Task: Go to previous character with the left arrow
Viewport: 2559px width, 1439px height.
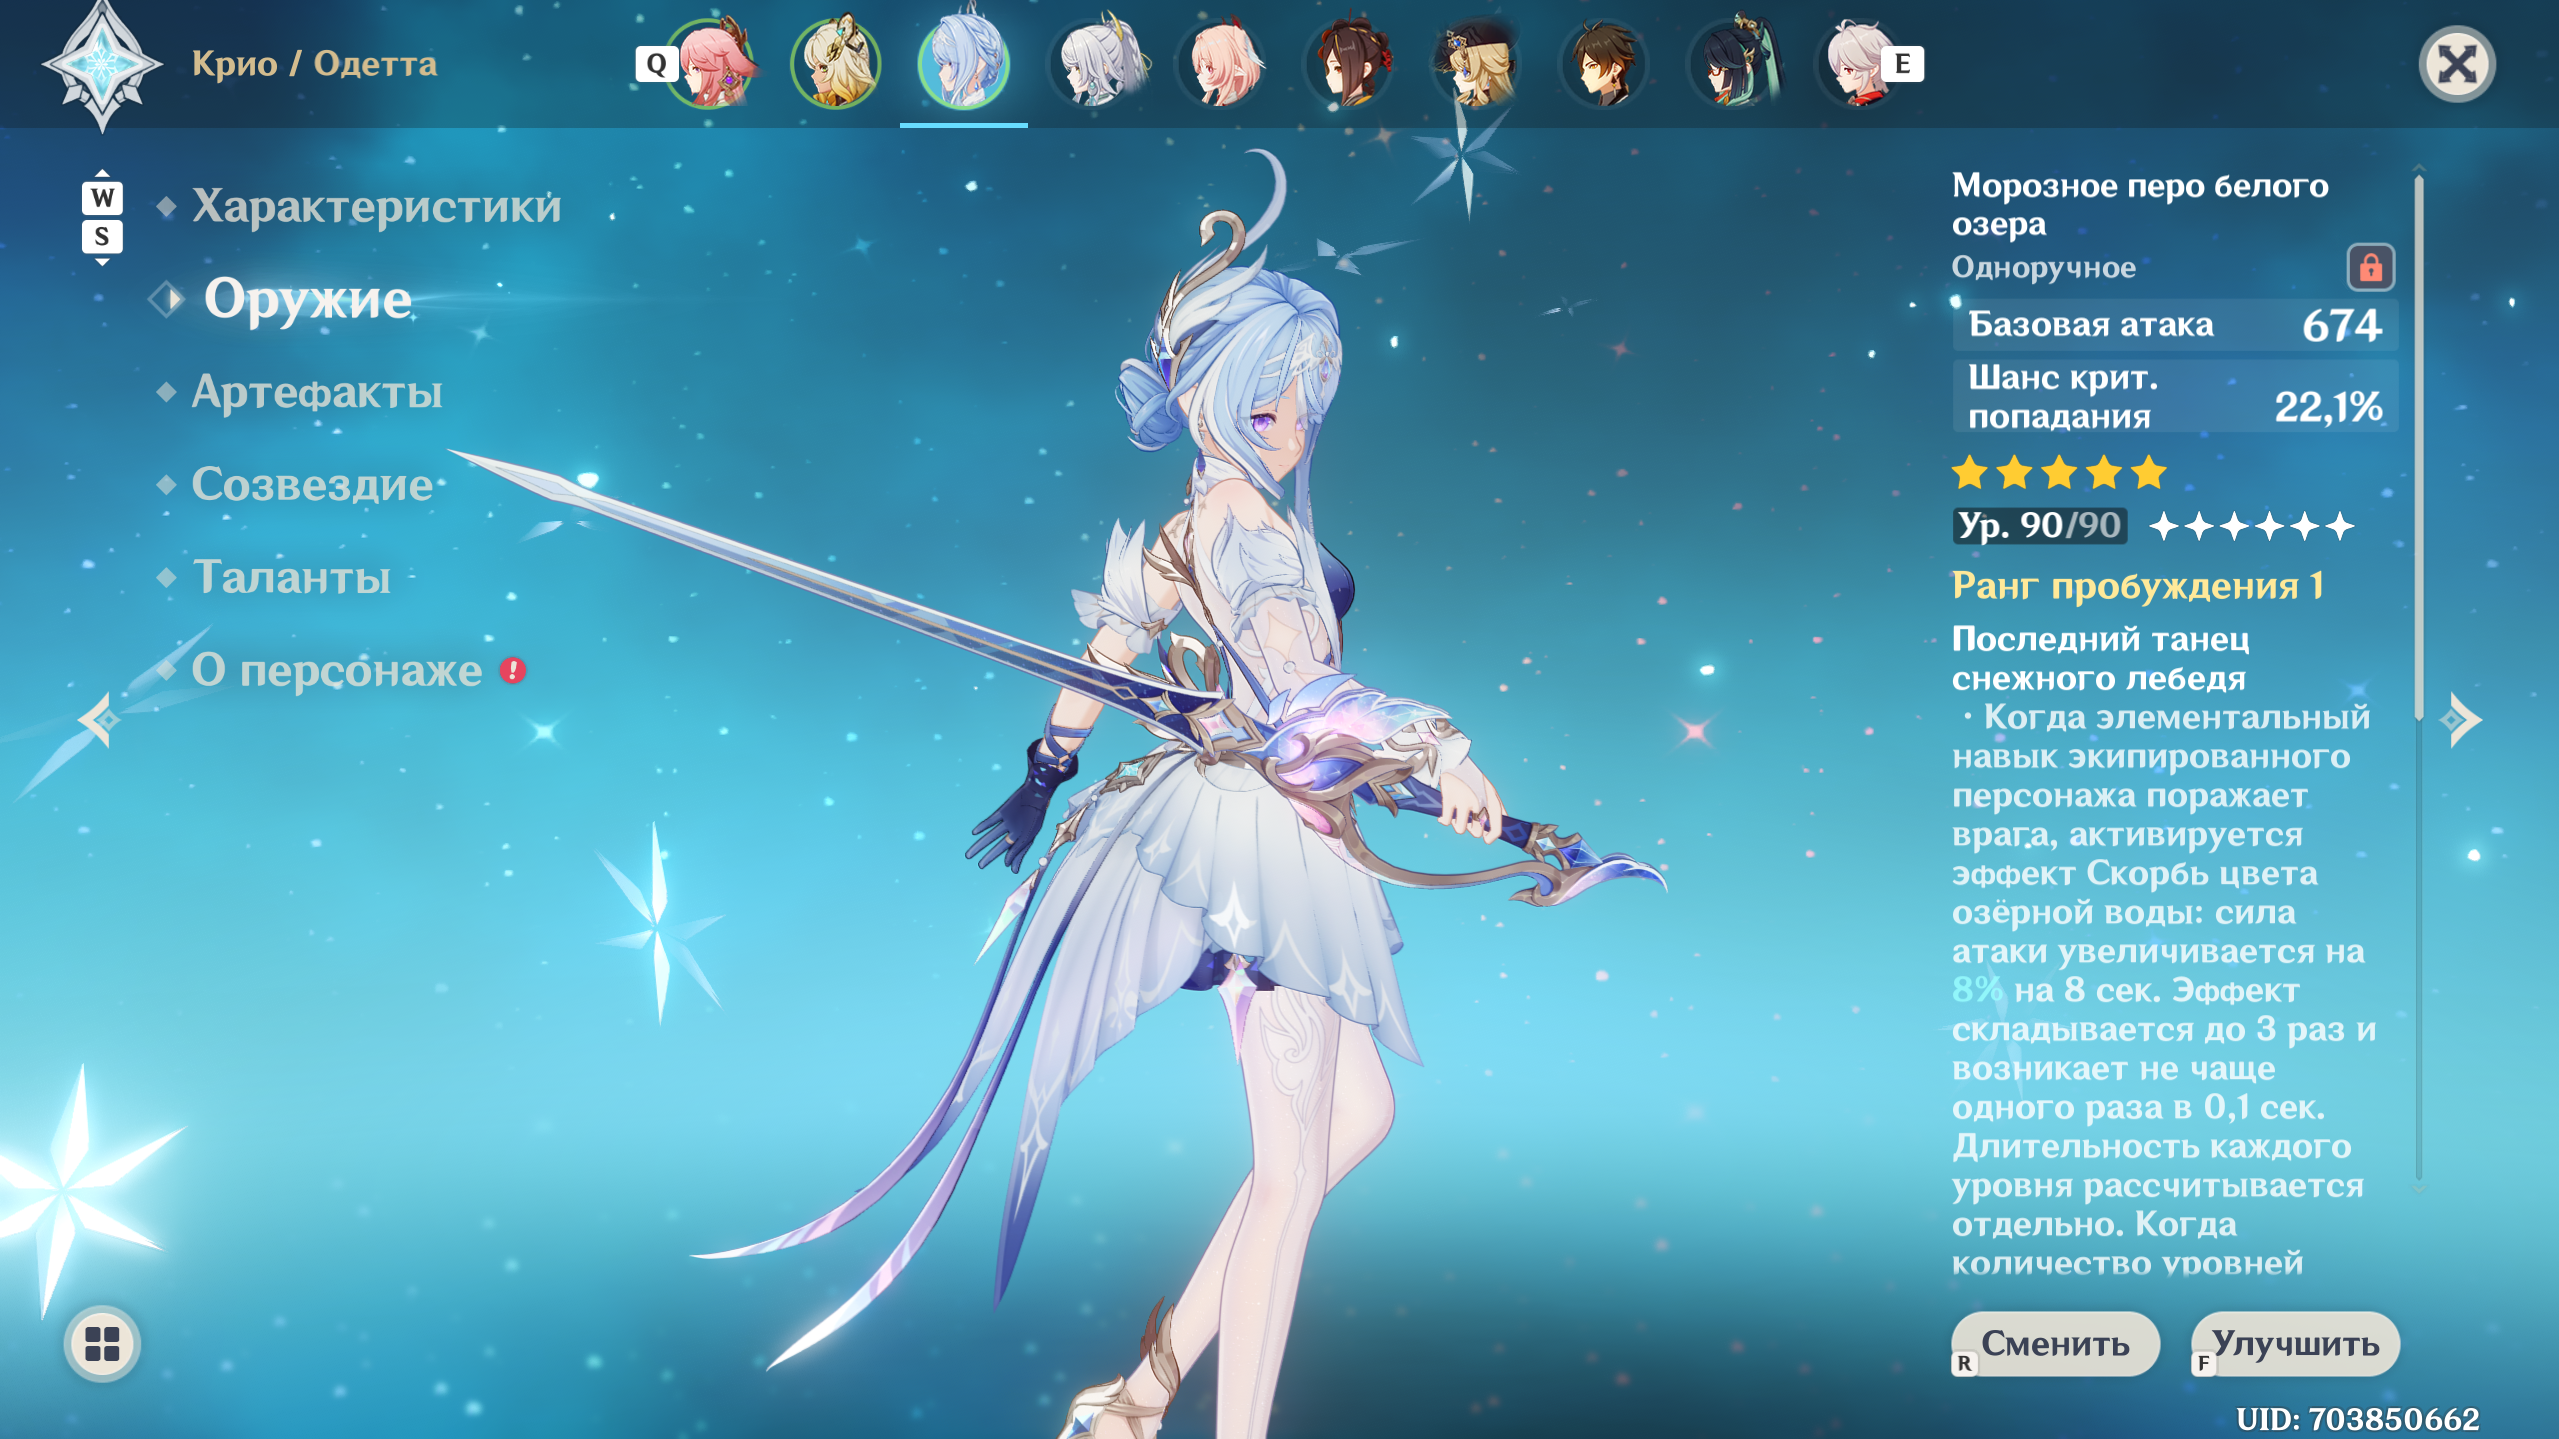Action: click(x=99, y=719)
